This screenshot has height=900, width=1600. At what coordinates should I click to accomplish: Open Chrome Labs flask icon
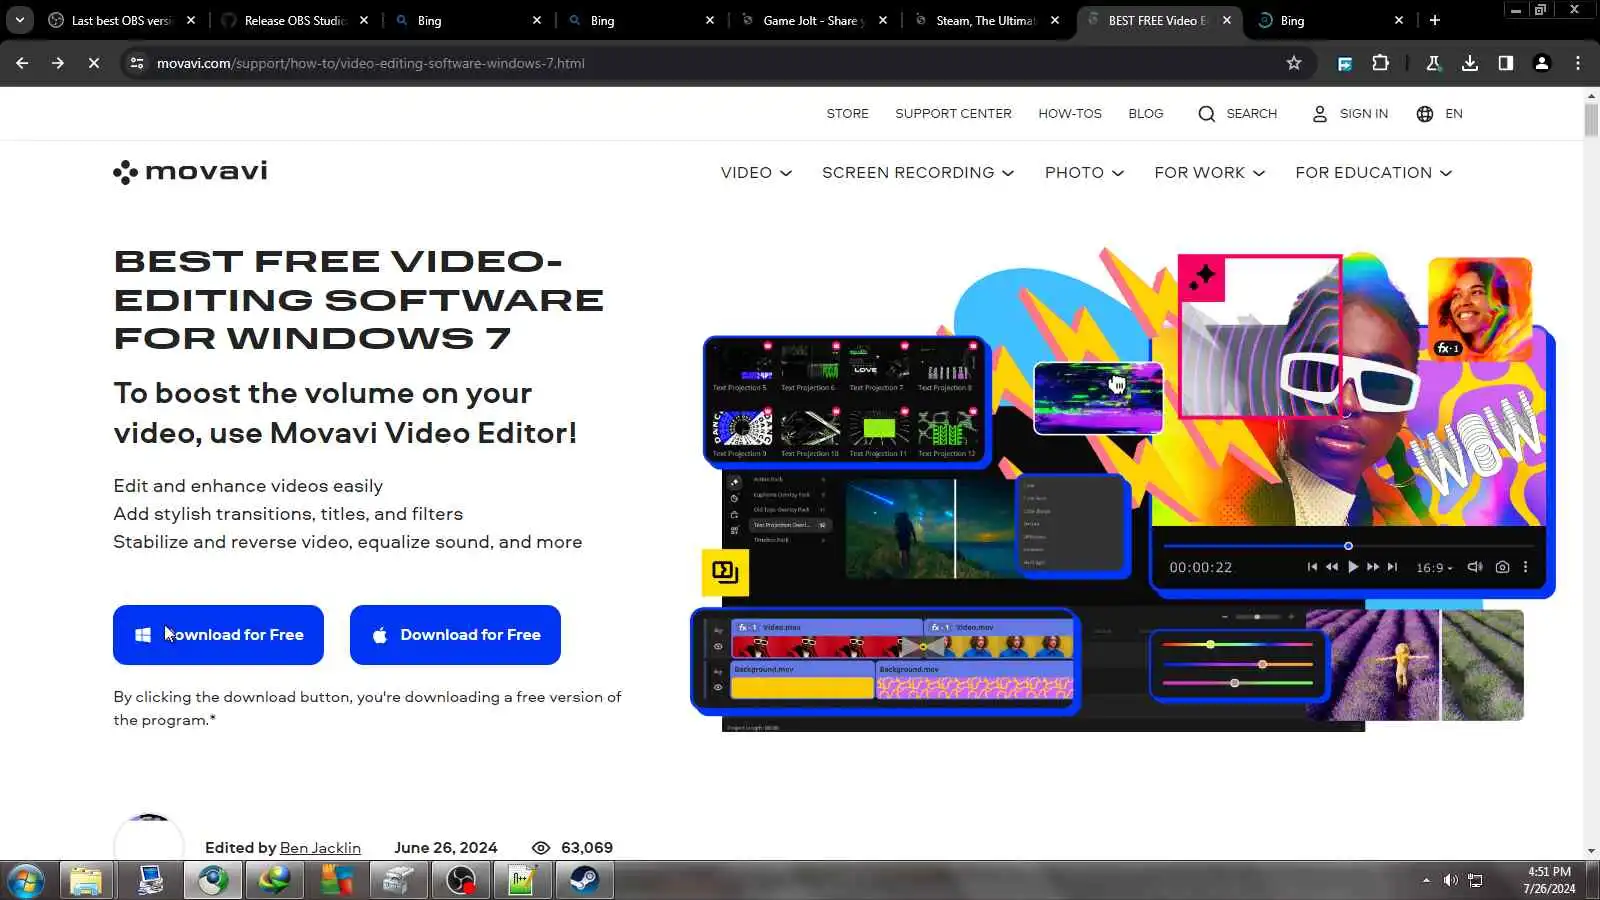pyautogui.click(x=1433, y=63)
